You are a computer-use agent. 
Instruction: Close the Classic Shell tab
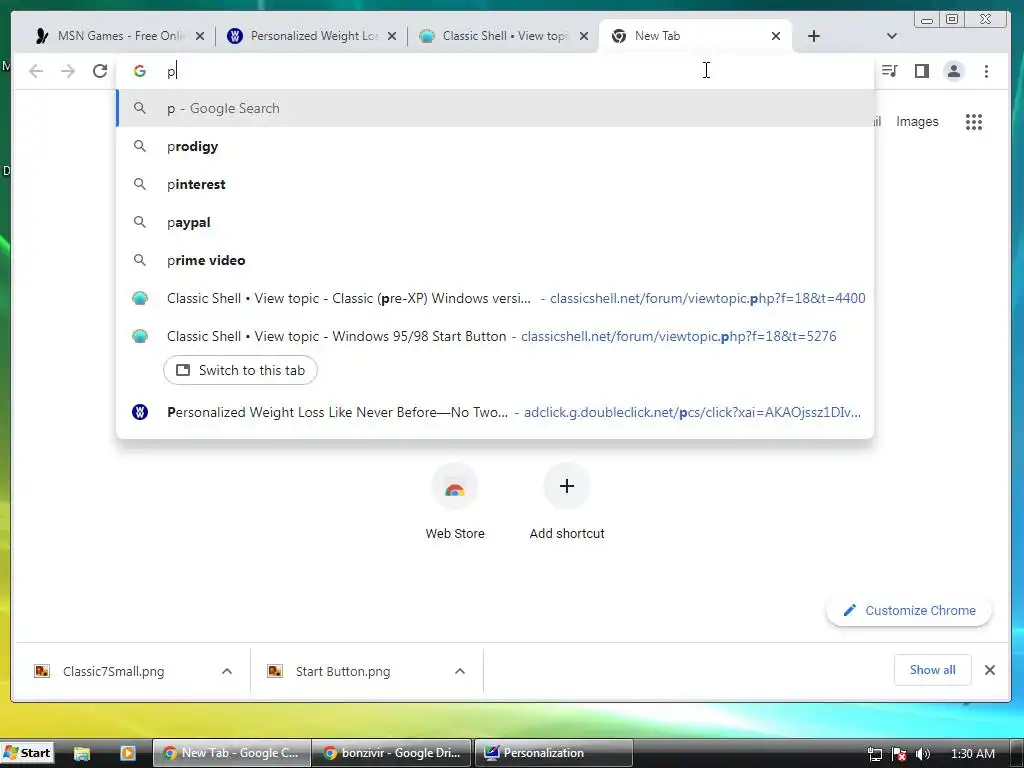[x=584, y=36]
